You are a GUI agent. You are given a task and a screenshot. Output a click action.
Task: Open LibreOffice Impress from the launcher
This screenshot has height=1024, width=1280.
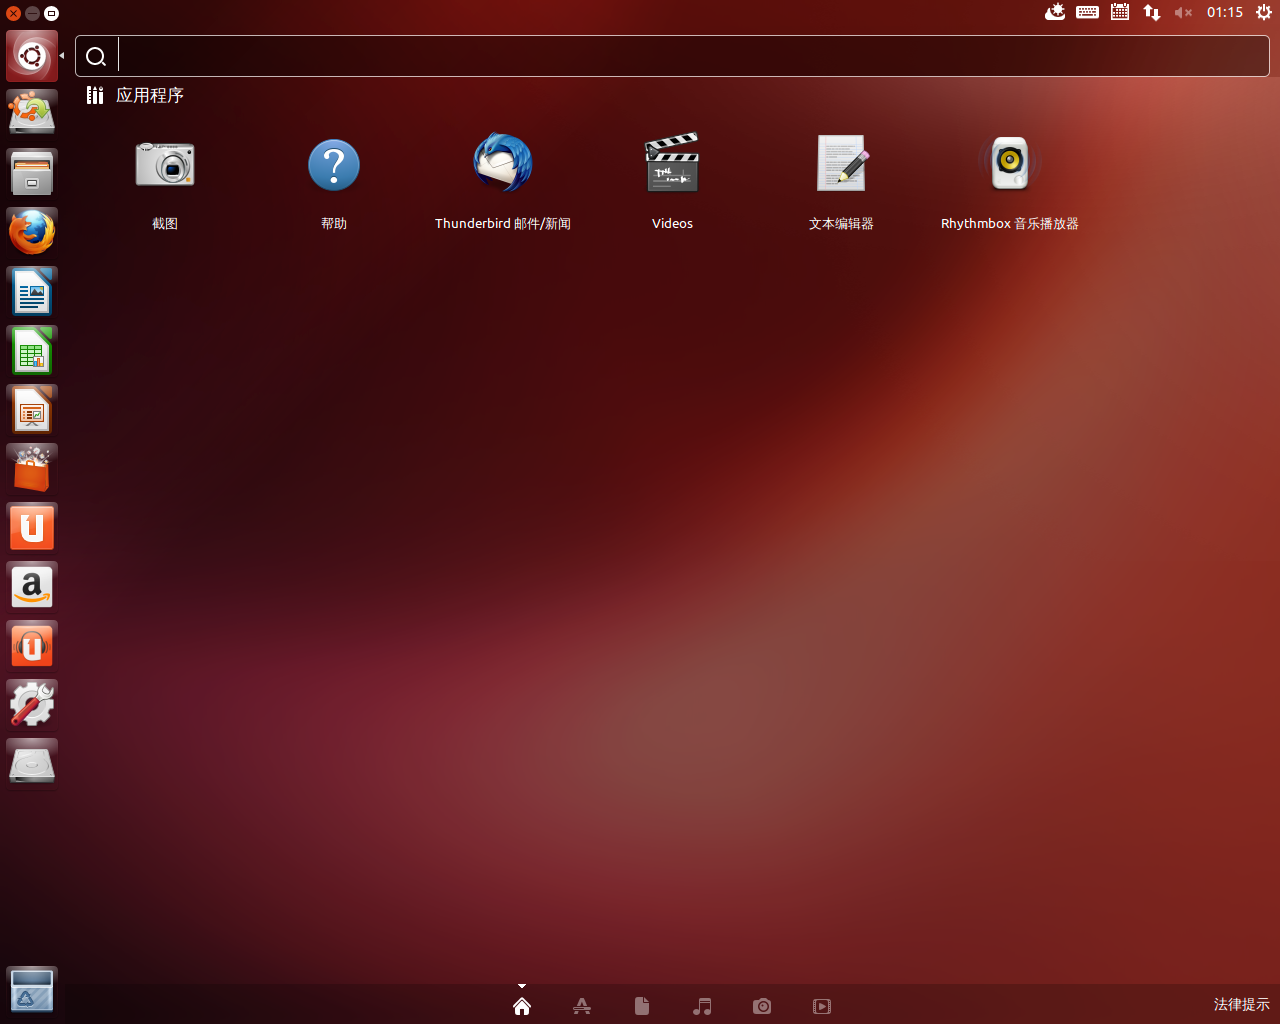click(x=32, y=410)
